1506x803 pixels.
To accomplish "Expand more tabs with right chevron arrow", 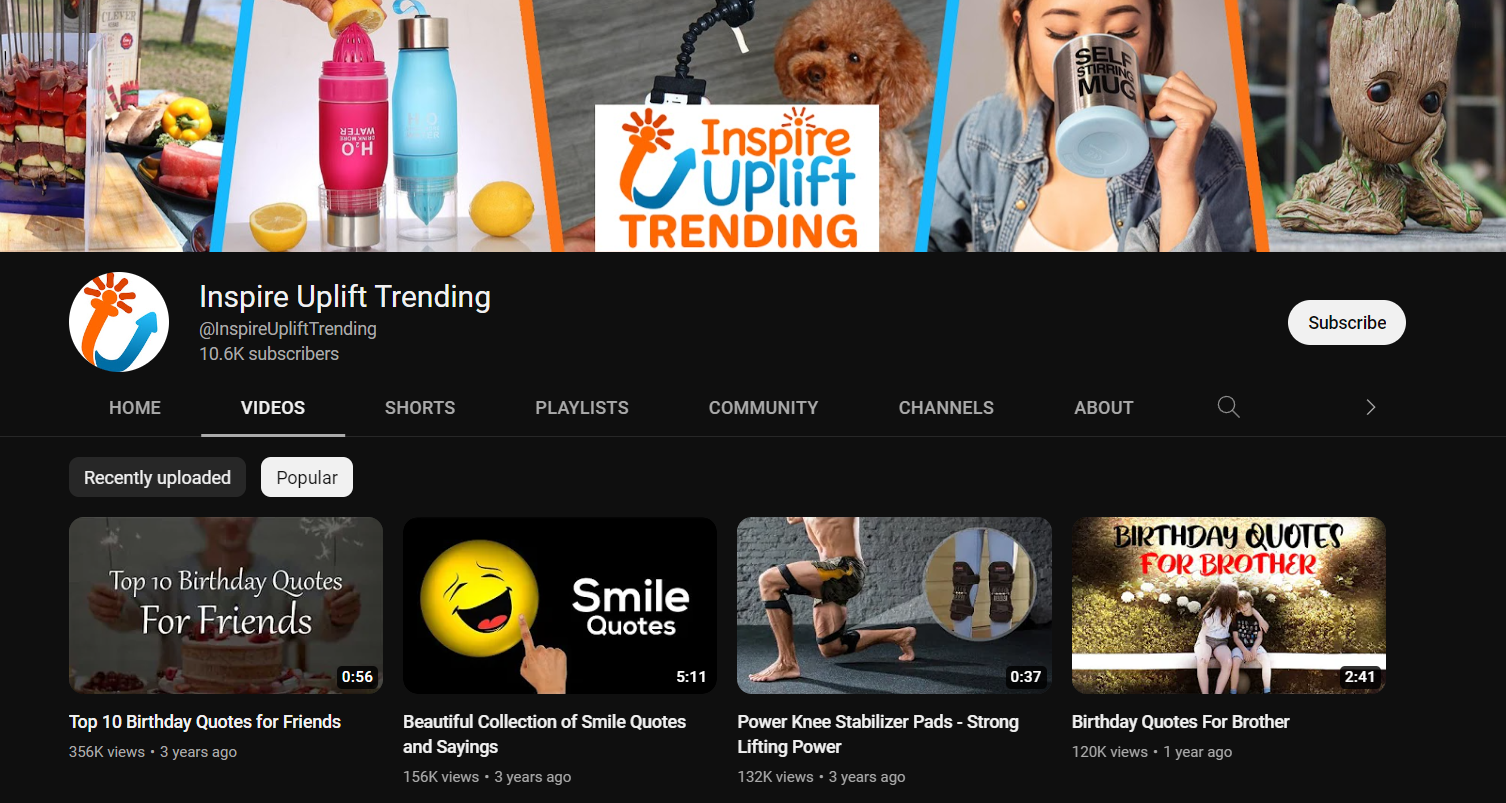I will 1370,407.
